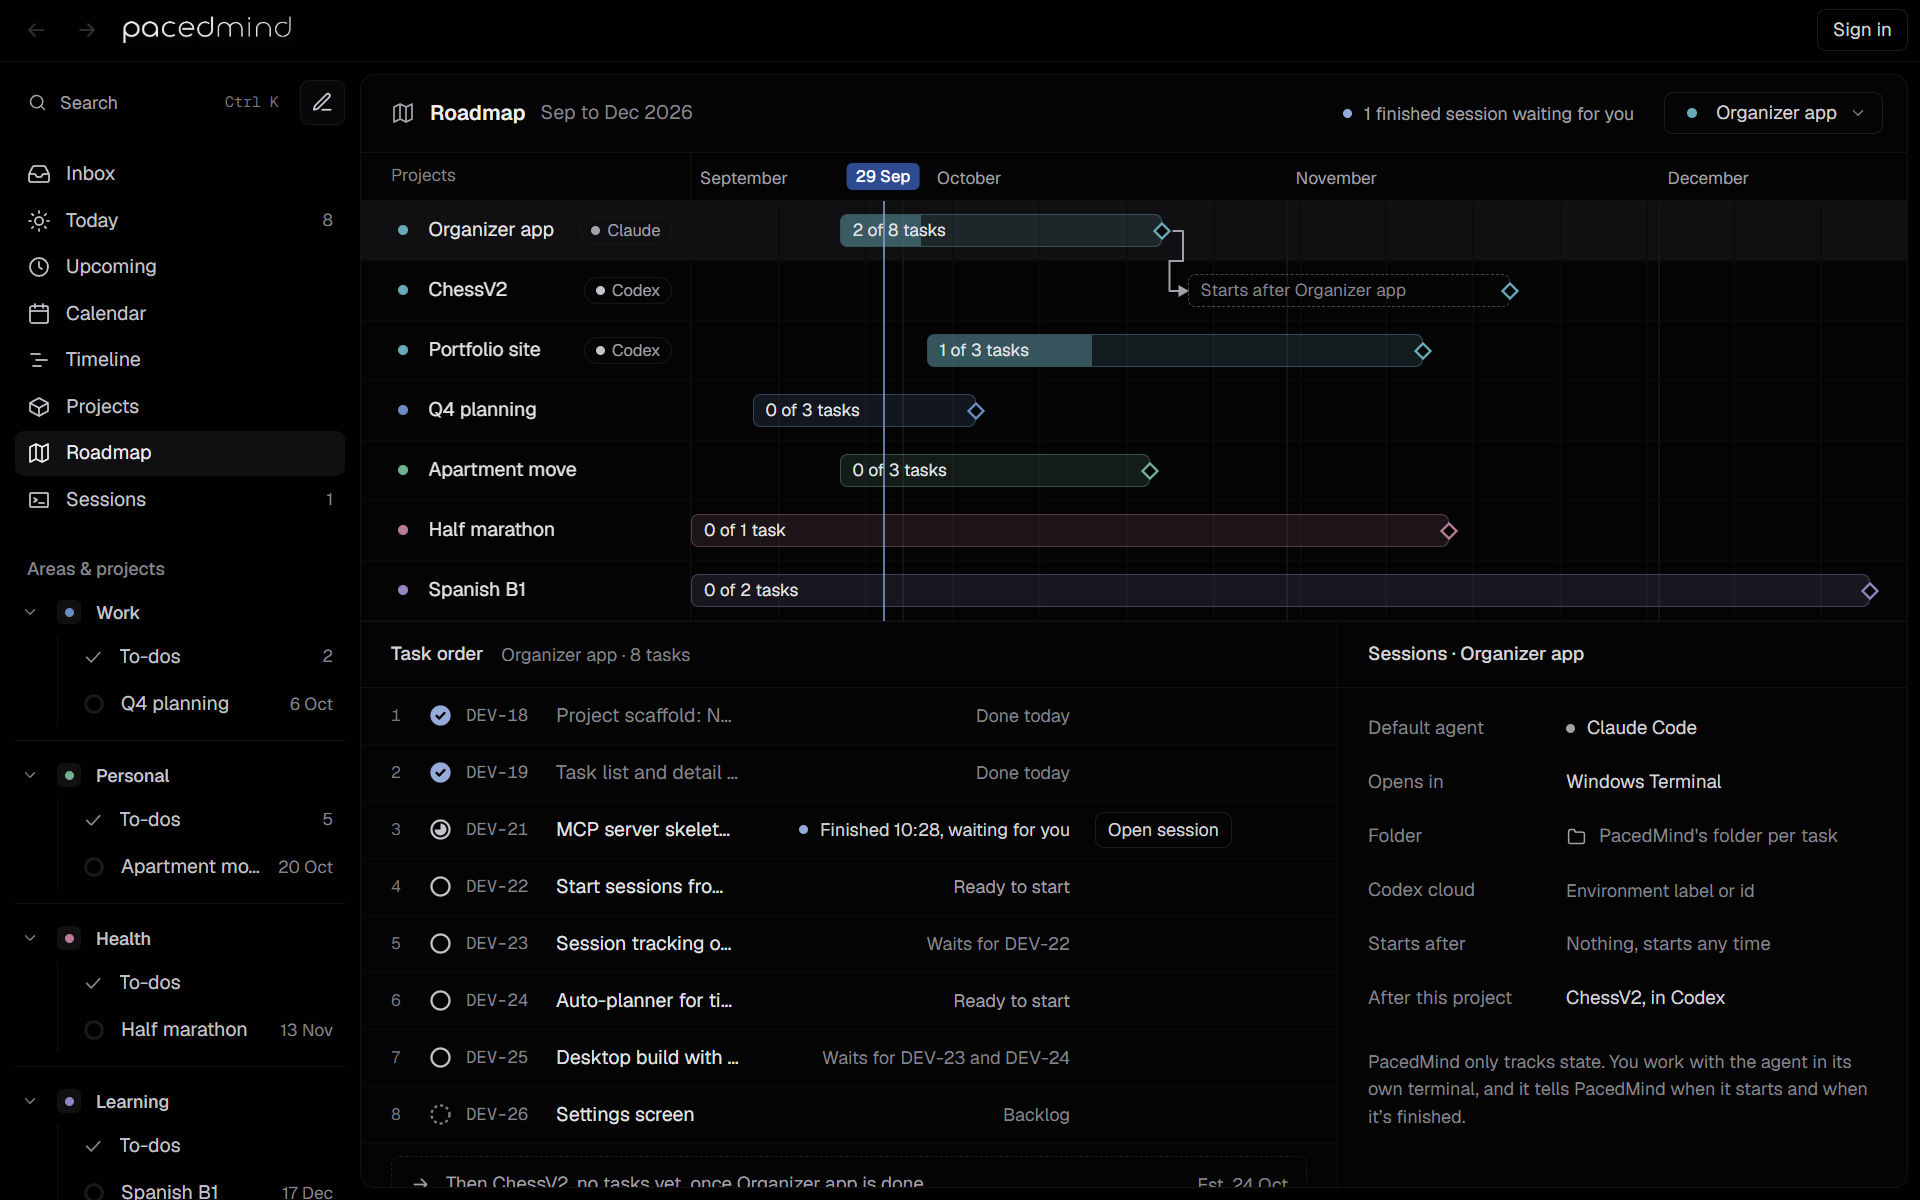Click the back navigation arrow
This screenshot has width=1920, height=1200.
(36, 30)
